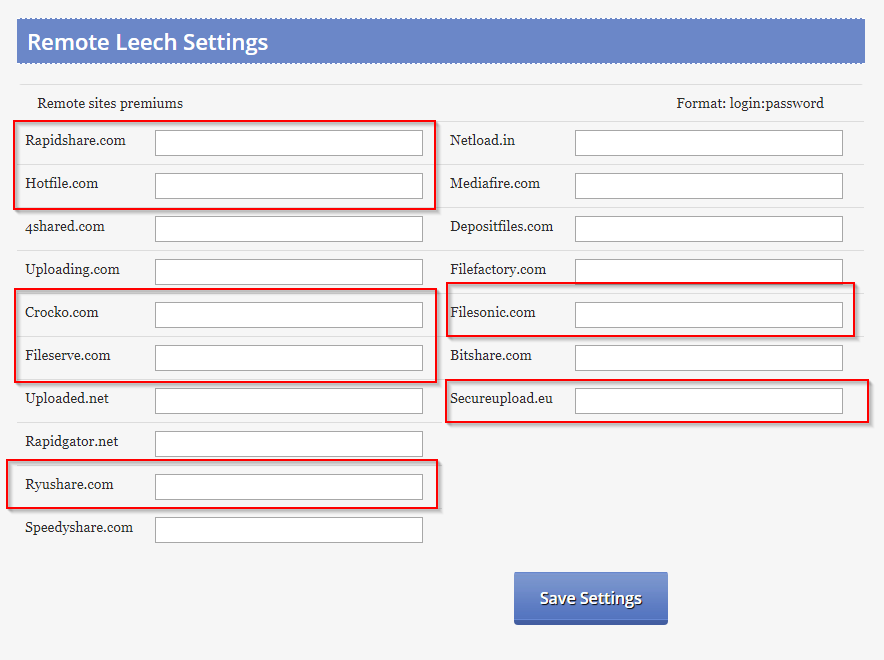Click the Netload.in label
The height and width of the screenshot is (660, 884).
(482, 140)
